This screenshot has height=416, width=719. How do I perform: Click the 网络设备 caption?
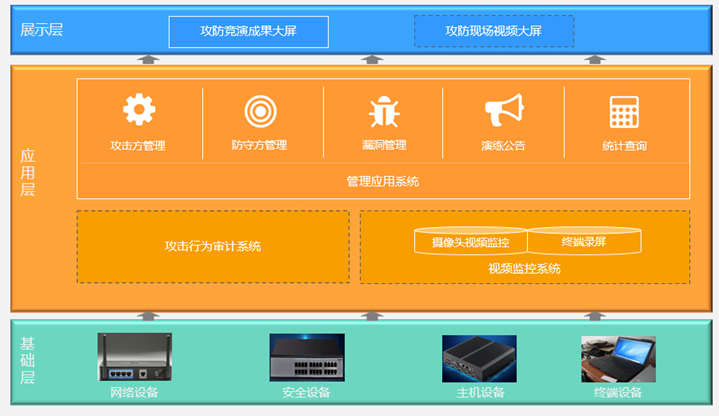(134, 393)
